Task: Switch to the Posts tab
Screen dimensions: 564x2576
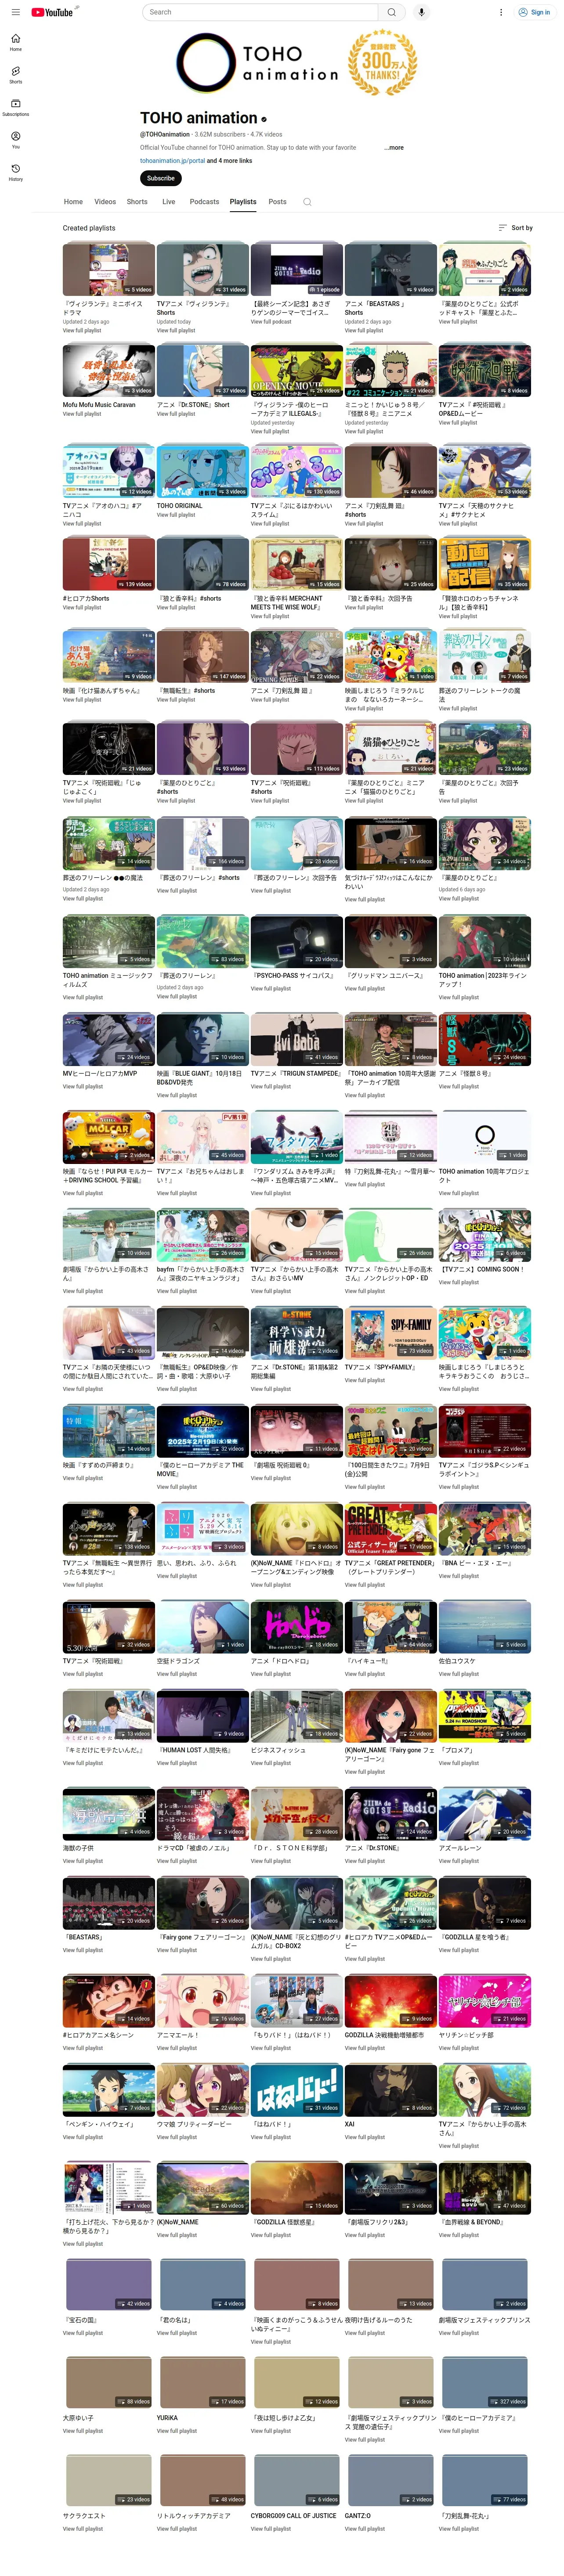Action: [x=277, y=202]
